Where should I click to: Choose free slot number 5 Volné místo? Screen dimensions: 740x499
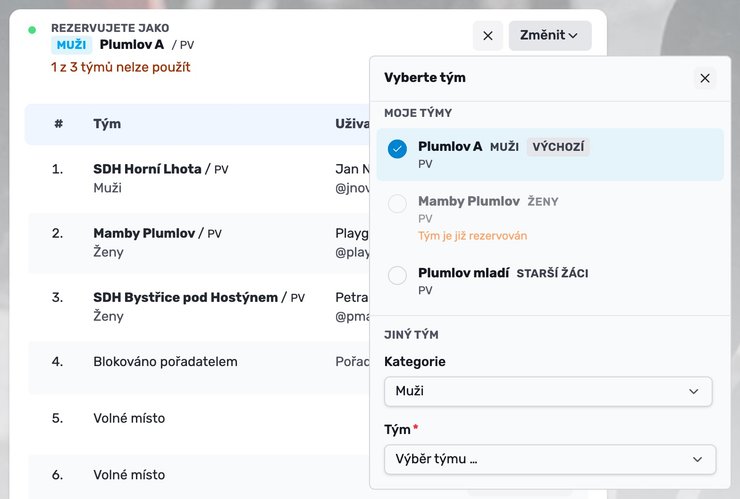198,418
